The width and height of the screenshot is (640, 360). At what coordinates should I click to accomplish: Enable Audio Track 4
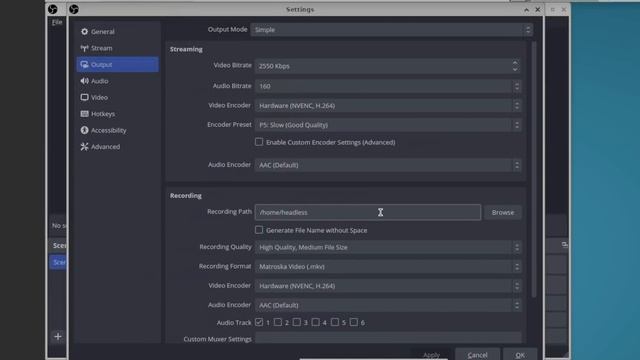tap(316, 322)
